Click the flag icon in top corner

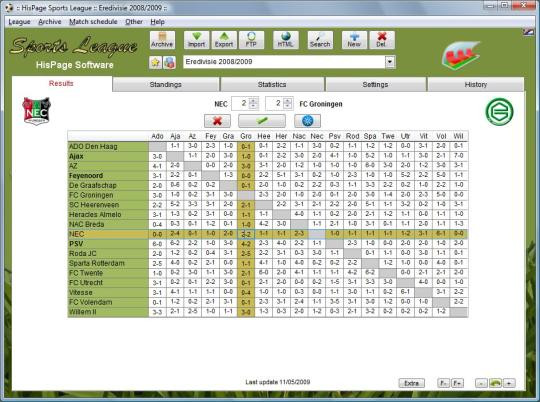pyautogui.click(x=529, y=32)
